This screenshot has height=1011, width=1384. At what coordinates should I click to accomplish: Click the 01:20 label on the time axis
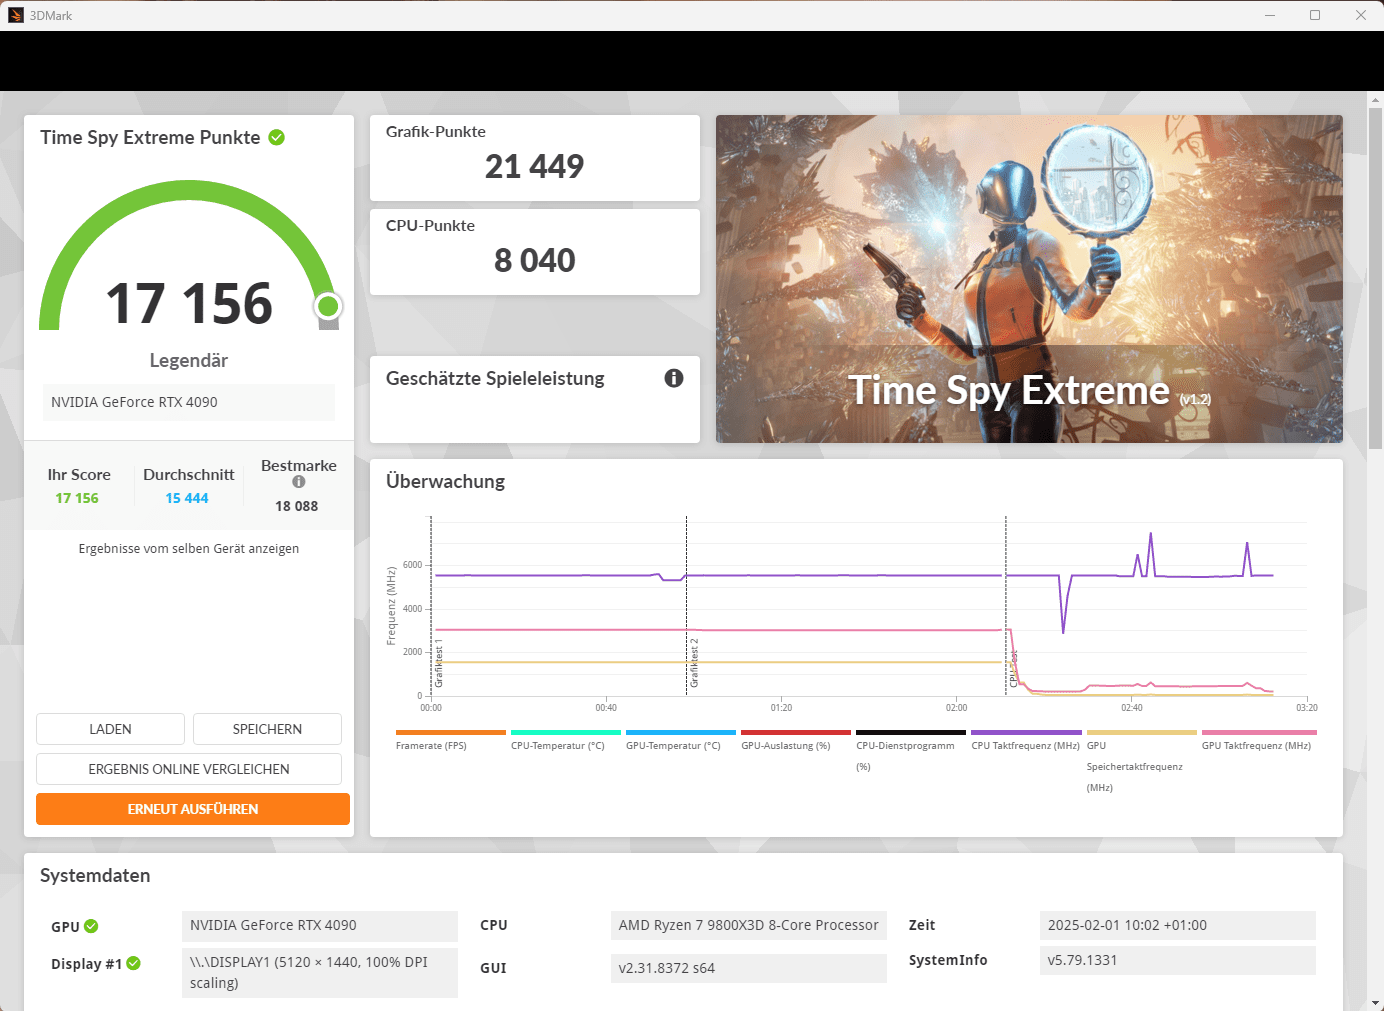781,708
